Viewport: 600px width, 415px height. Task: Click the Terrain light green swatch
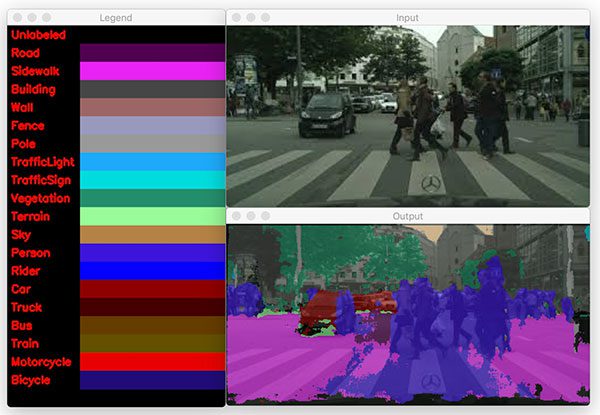(152, 216)
